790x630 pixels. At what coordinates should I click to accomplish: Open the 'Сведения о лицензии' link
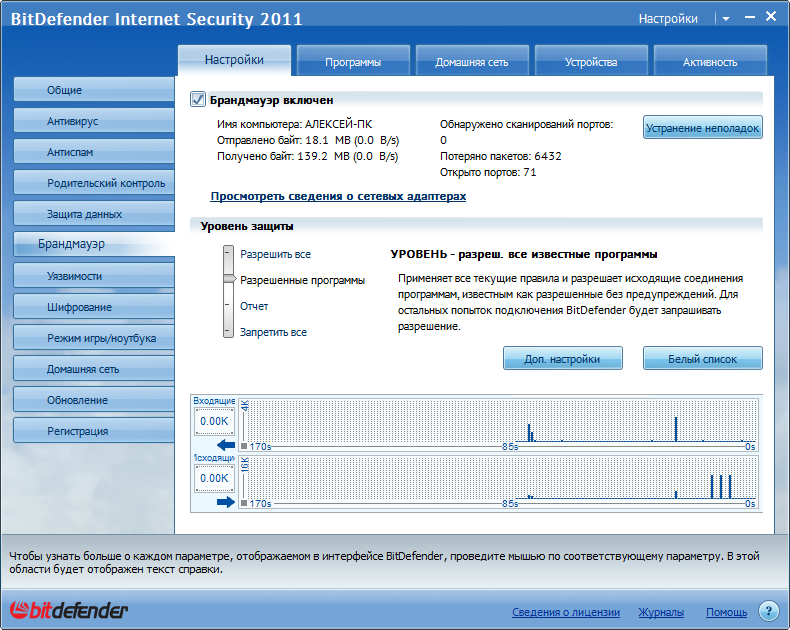566,612
